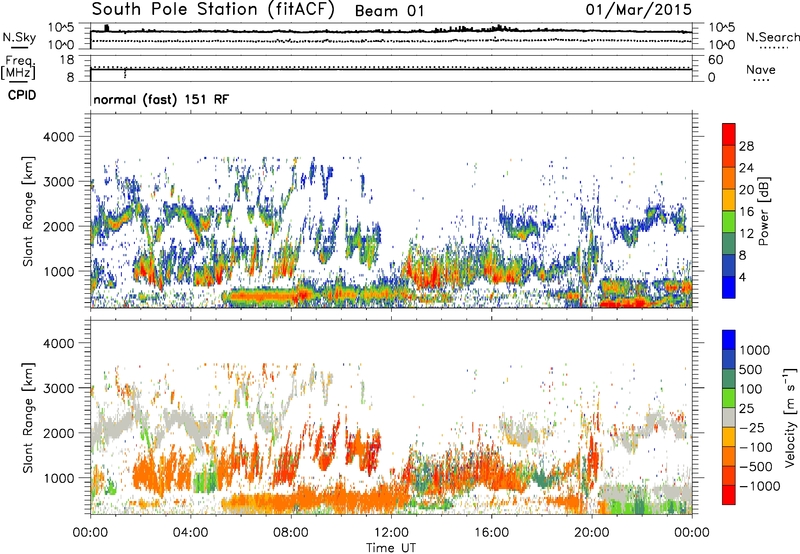Click the '12:00' time tick label
This screenshot has width=800, height=554.
coord(391,533)
